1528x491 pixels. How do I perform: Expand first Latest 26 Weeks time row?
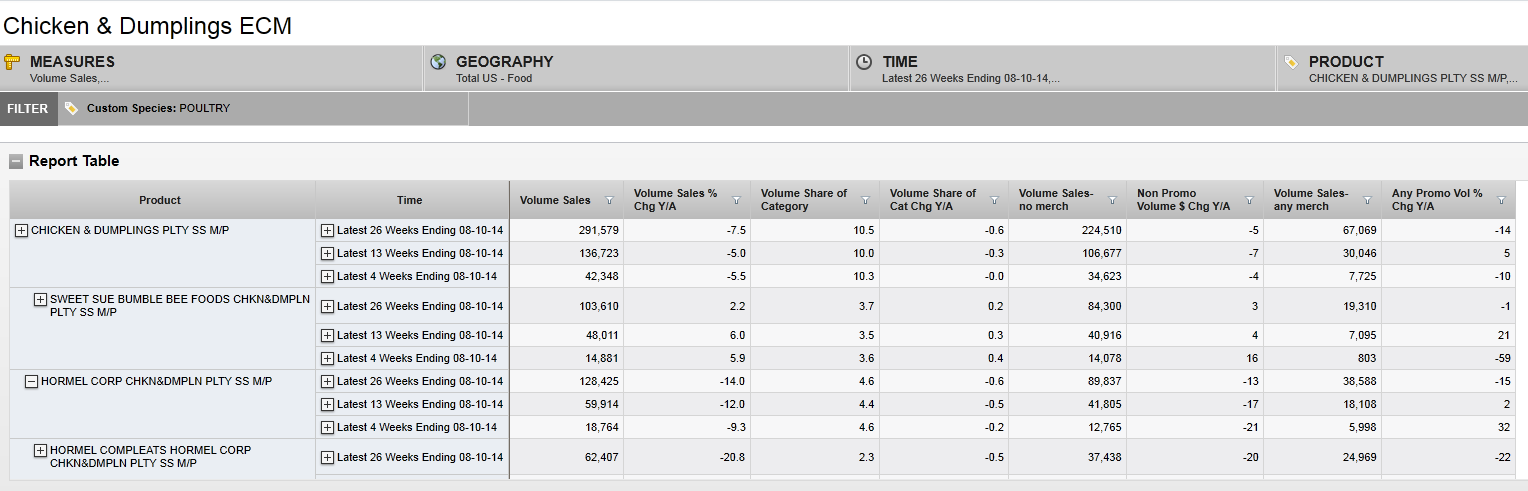[x=327, y=230]
